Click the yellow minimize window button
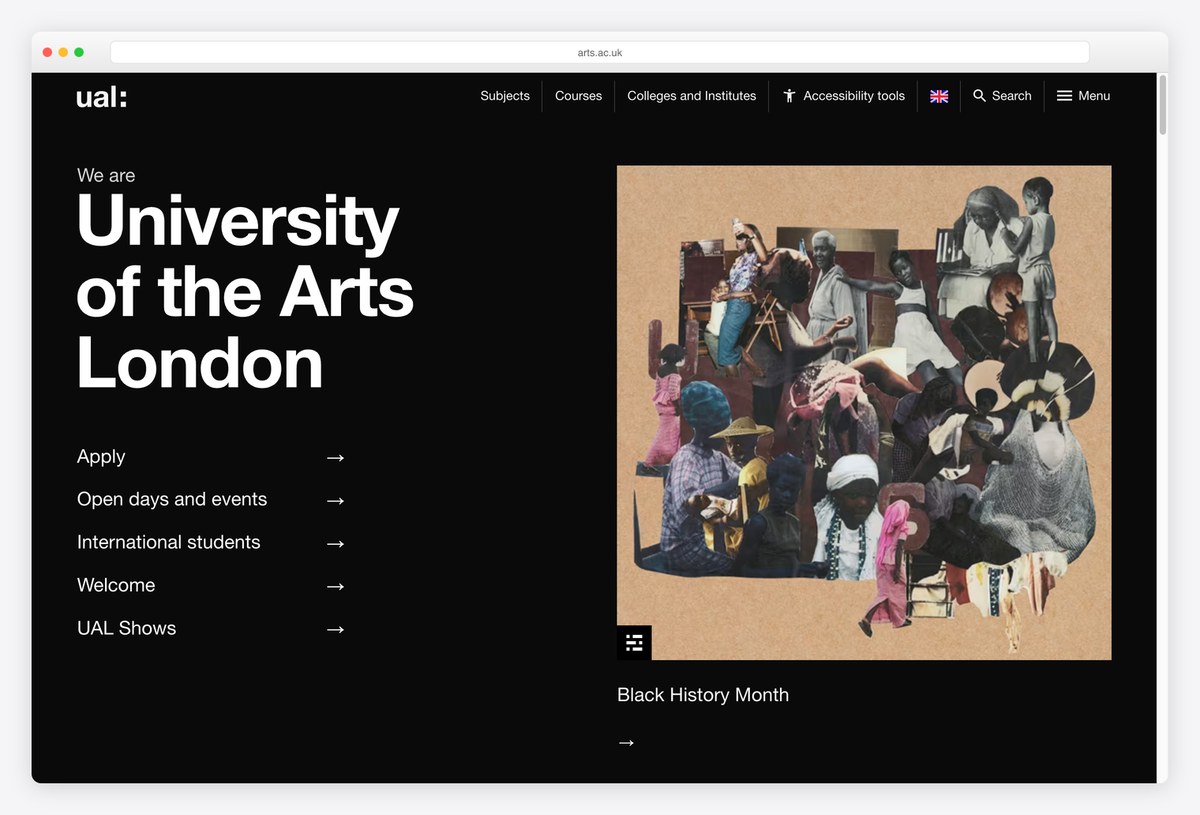The height and width of the screenshot is (815, 1200). pyautogui.click(x=63, y=52)
